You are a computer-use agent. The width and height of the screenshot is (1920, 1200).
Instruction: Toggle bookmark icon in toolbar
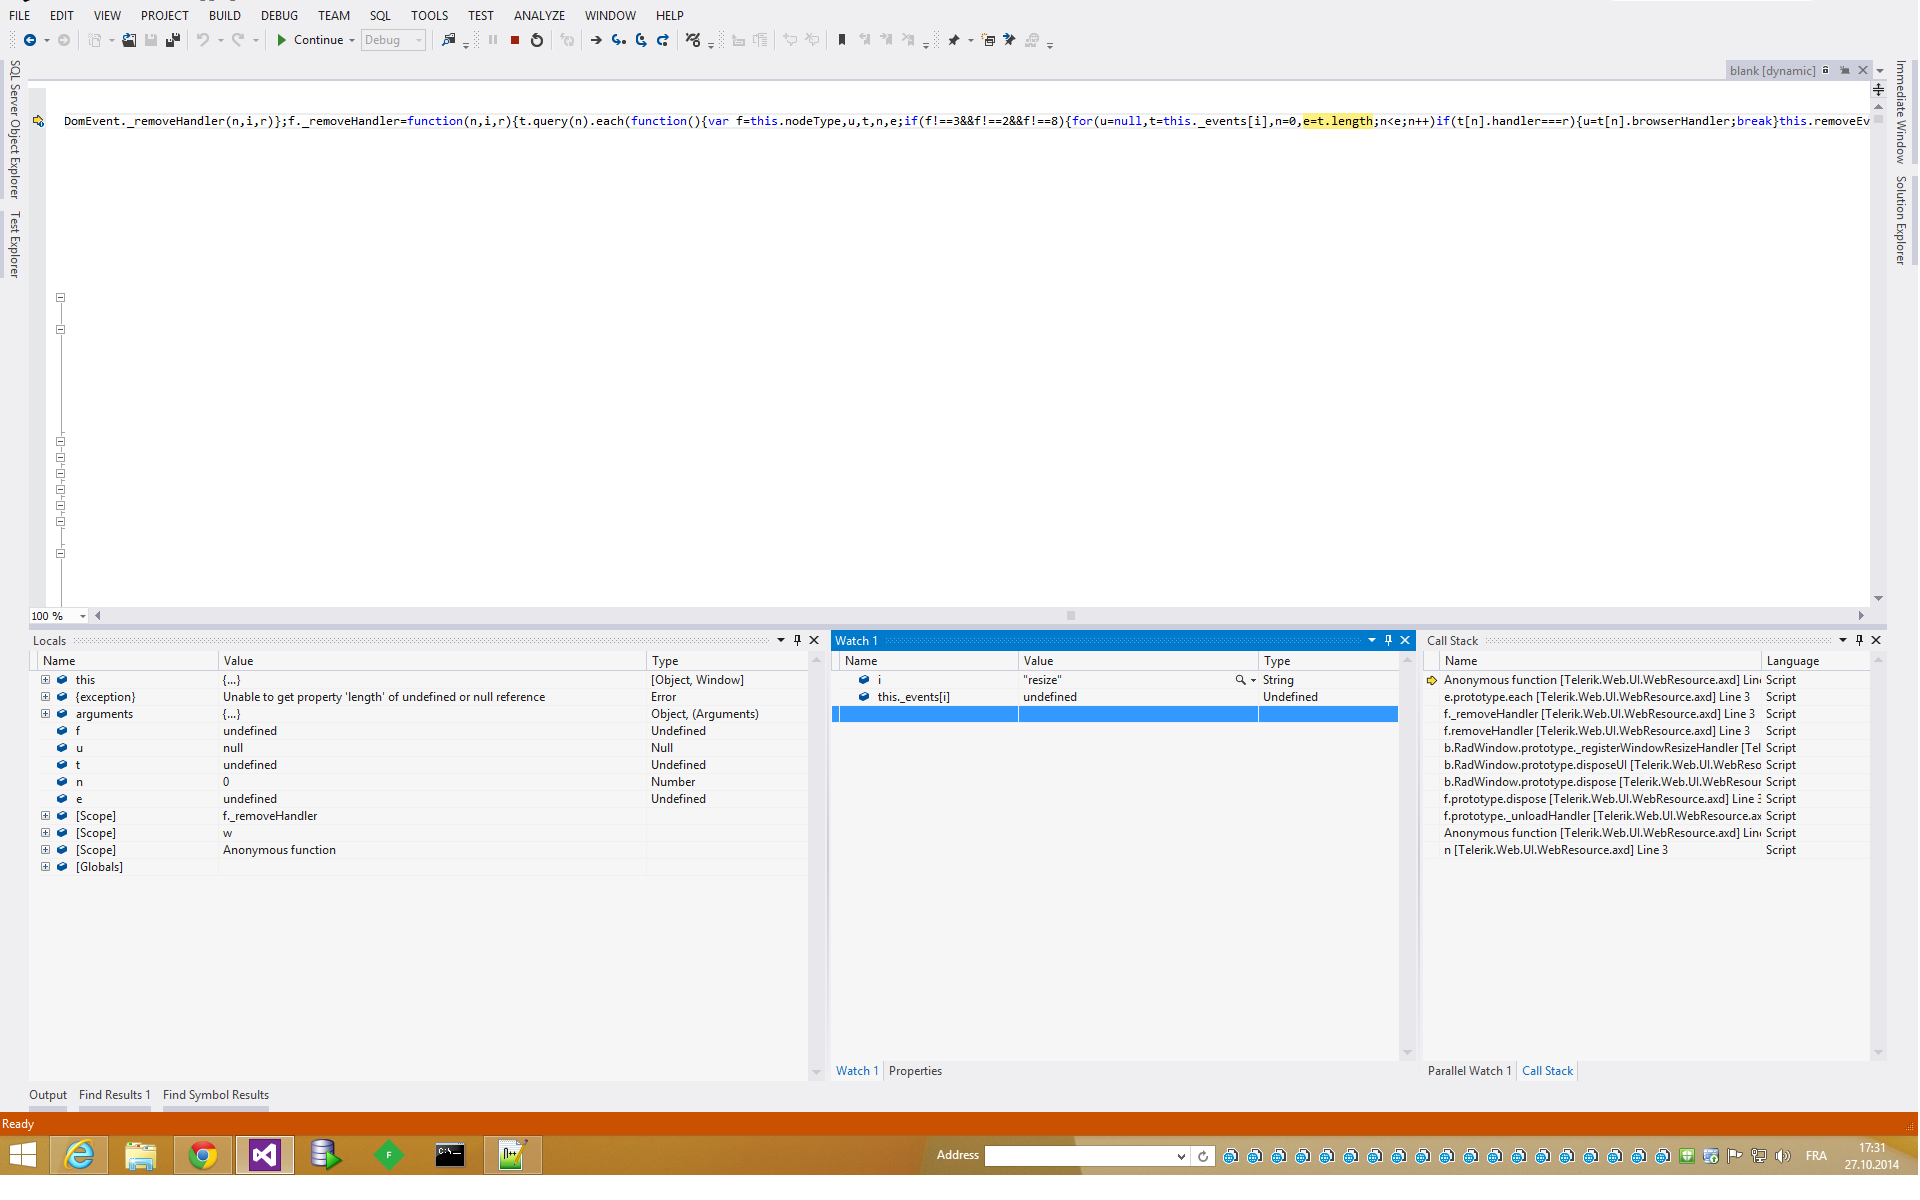coord(842,40)
